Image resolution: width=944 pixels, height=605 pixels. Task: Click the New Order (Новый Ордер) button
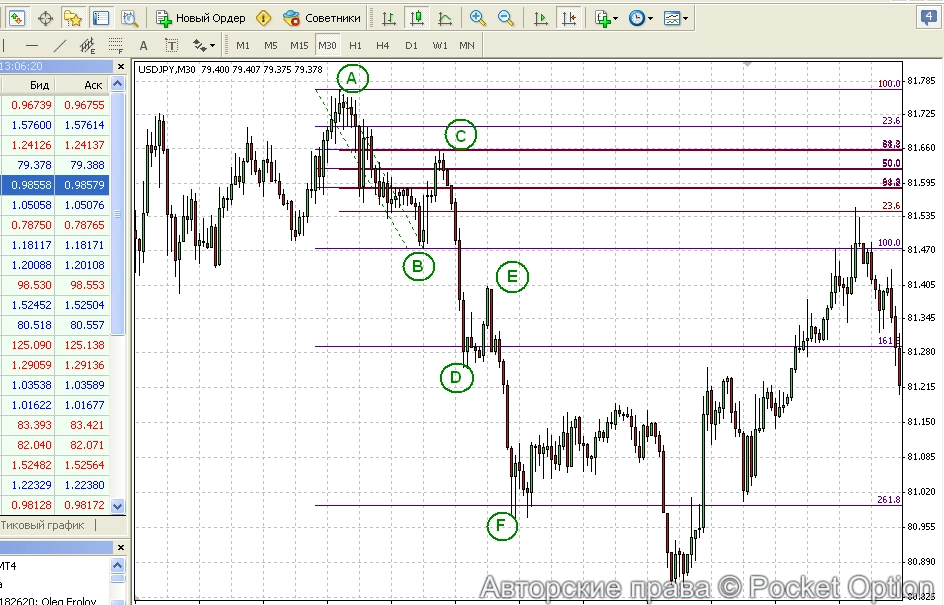[x=201, y=18]
